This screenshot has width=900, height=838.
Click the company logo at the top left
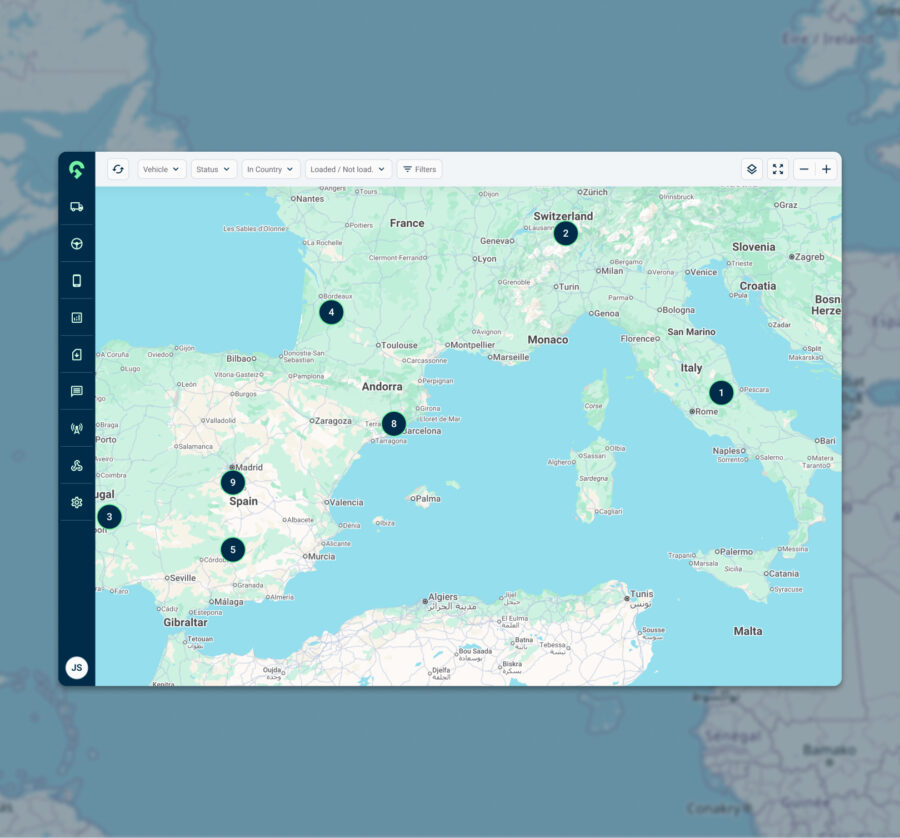[x=76, y=169]
